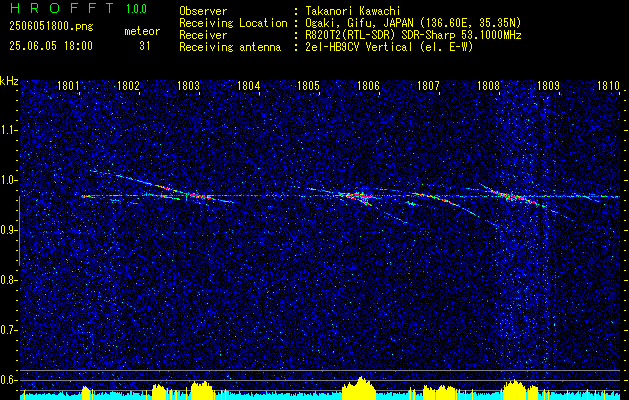Click the 1.0 kHz axis label

pyautogui.click(x=8, y=180)
